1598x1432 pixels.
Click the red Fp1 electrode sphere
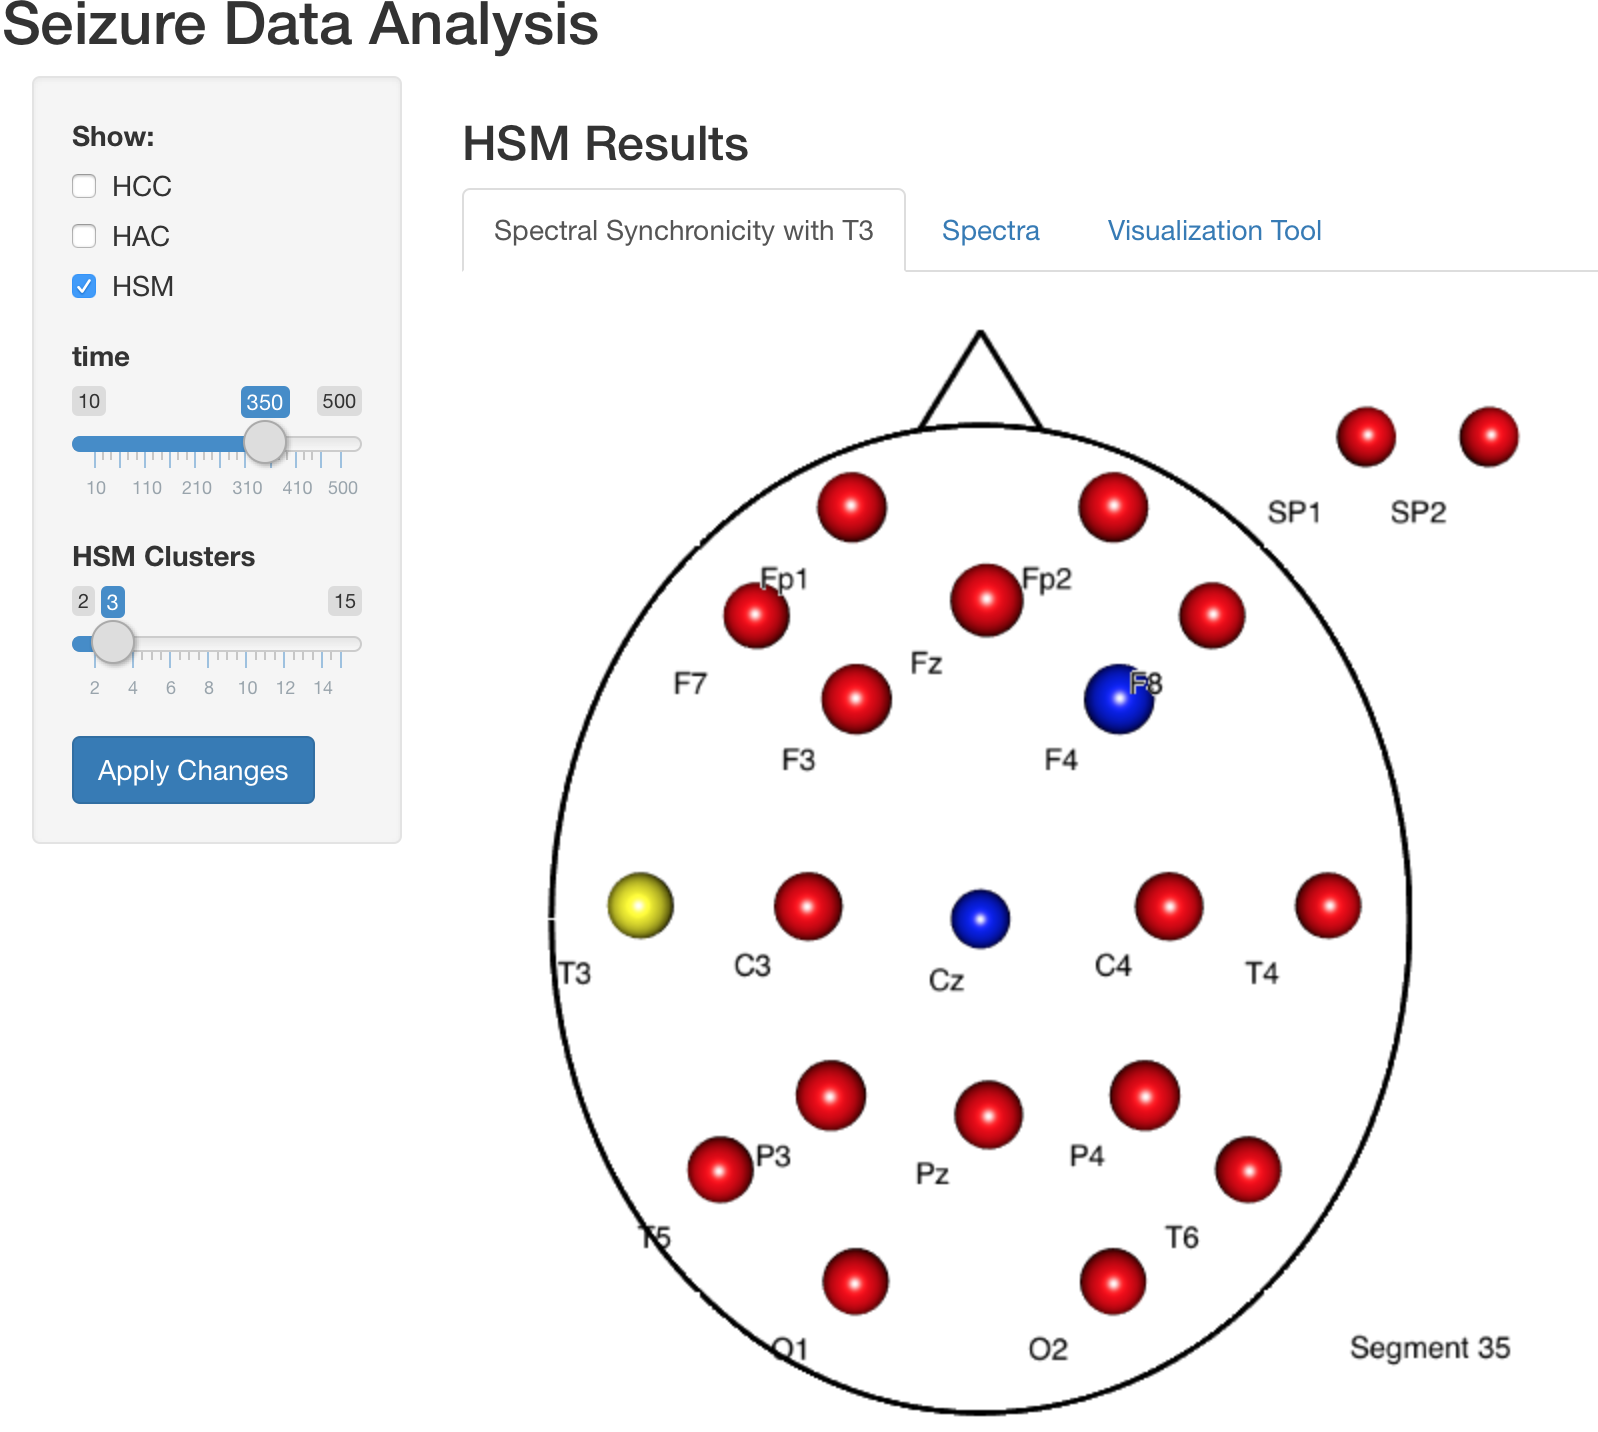pos(851,507)
